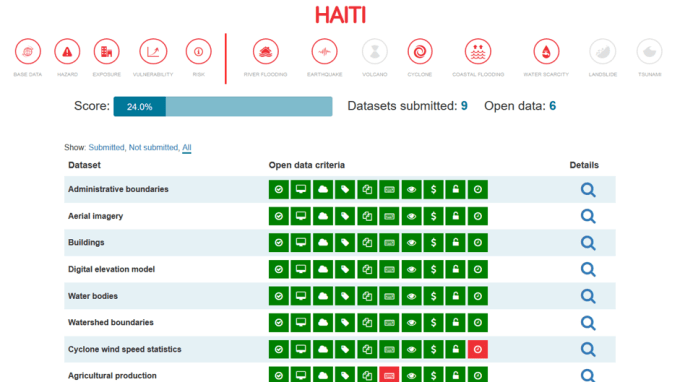Filter by River Flooding hazard icon
Viewport: 680px width, 382px height.
point(265,52)
